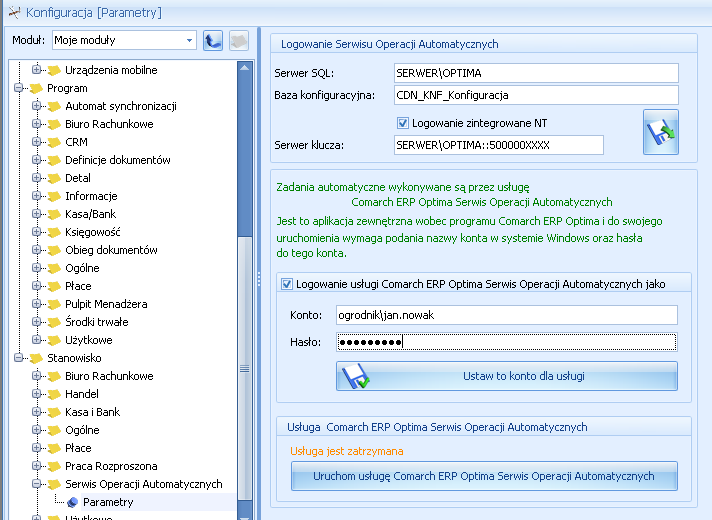Click the blue Parametry leaf icon

[x=72, y=502]
